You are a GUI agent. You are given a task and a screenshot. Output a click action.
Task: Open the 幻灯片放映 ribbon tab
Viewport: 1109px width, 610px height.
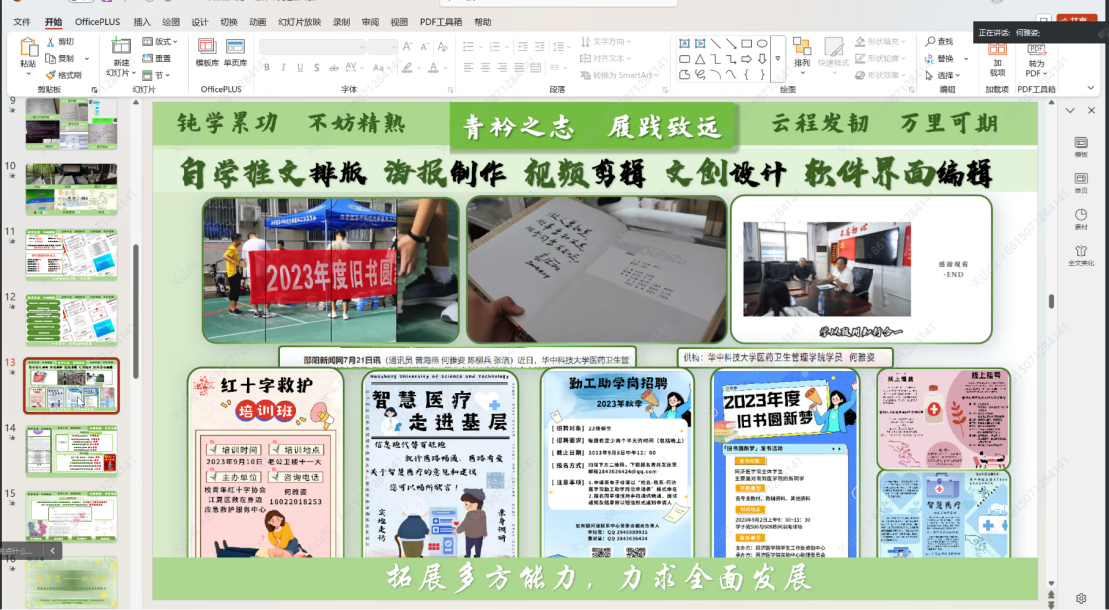click(300, 22)
